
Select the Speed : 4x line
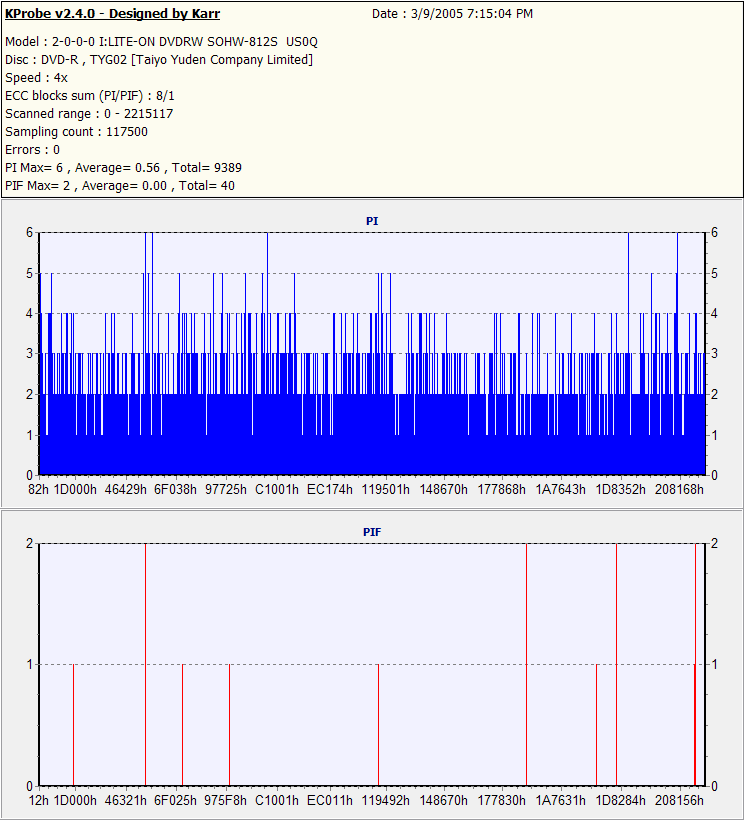click(x=37, y=78)
